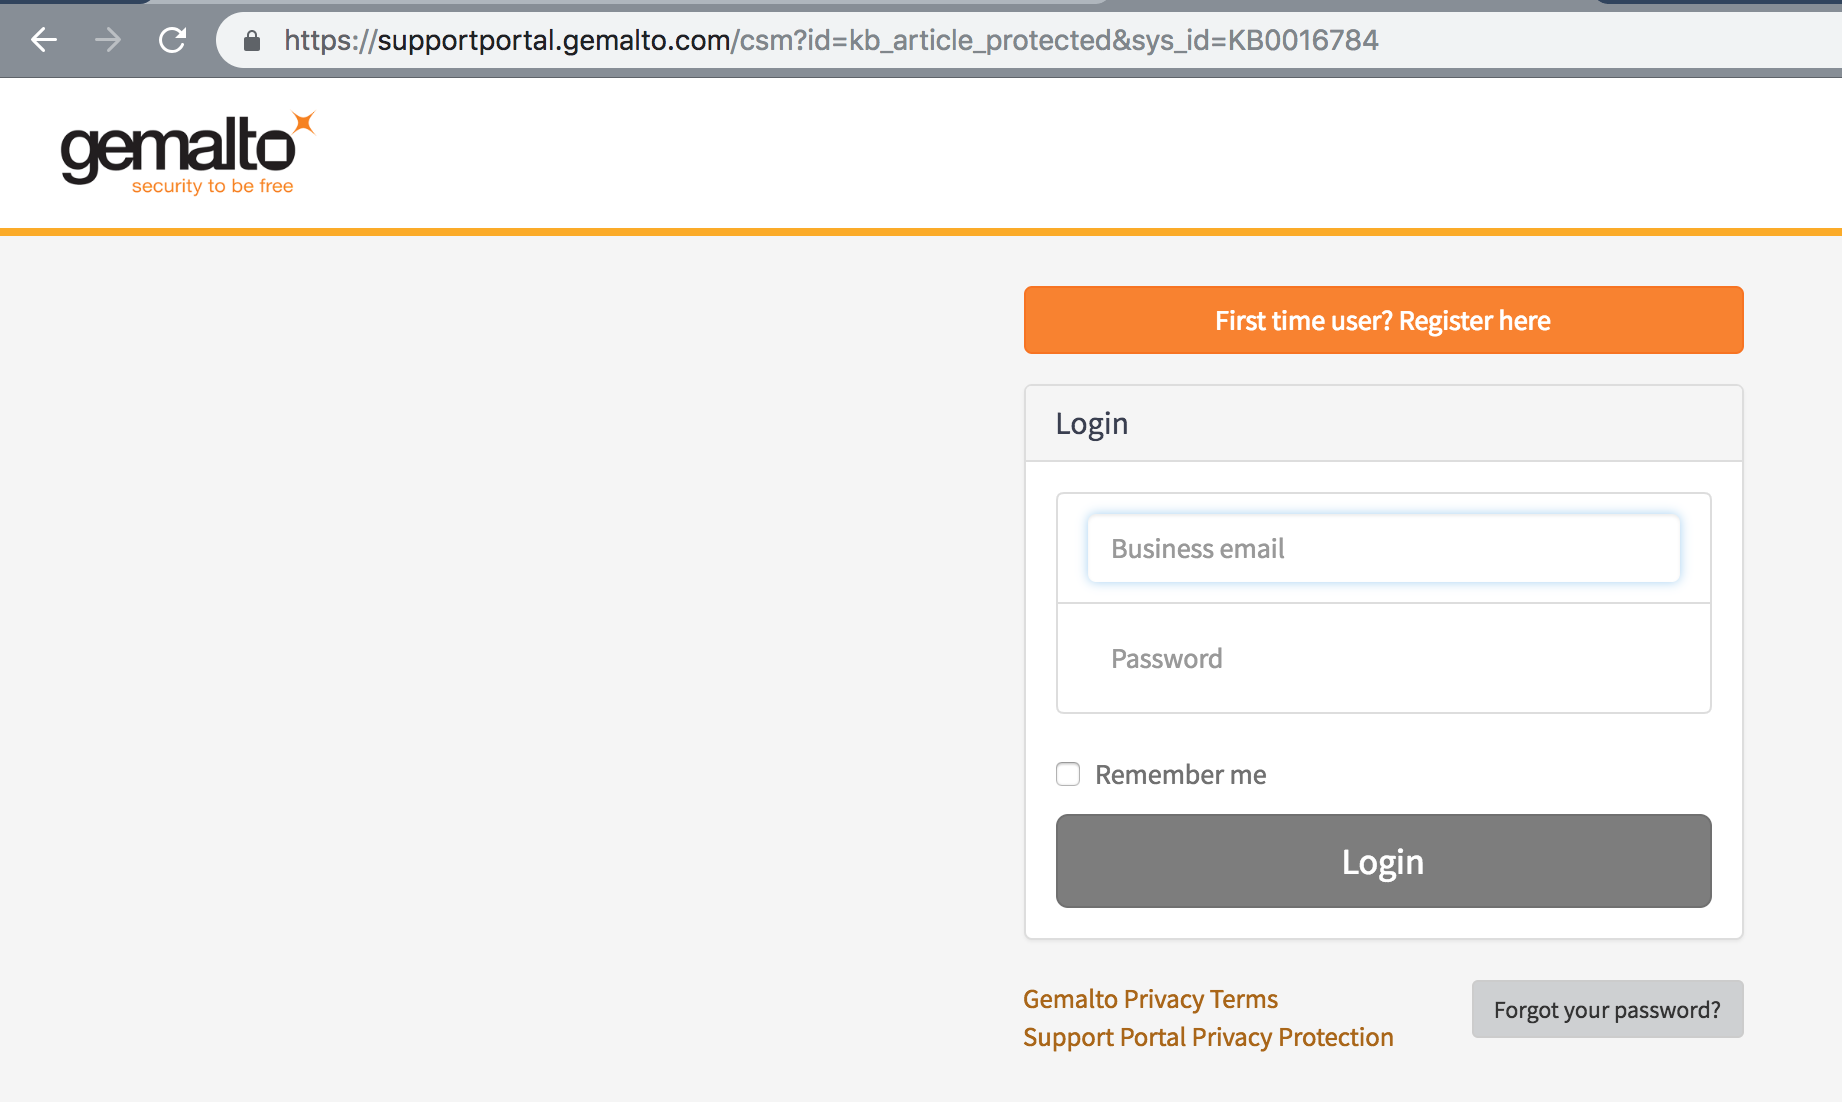Click the 'security to be free' tagline
Image resolution: width=1842 pixels, height=1102 pixels.
click(212, 186)
